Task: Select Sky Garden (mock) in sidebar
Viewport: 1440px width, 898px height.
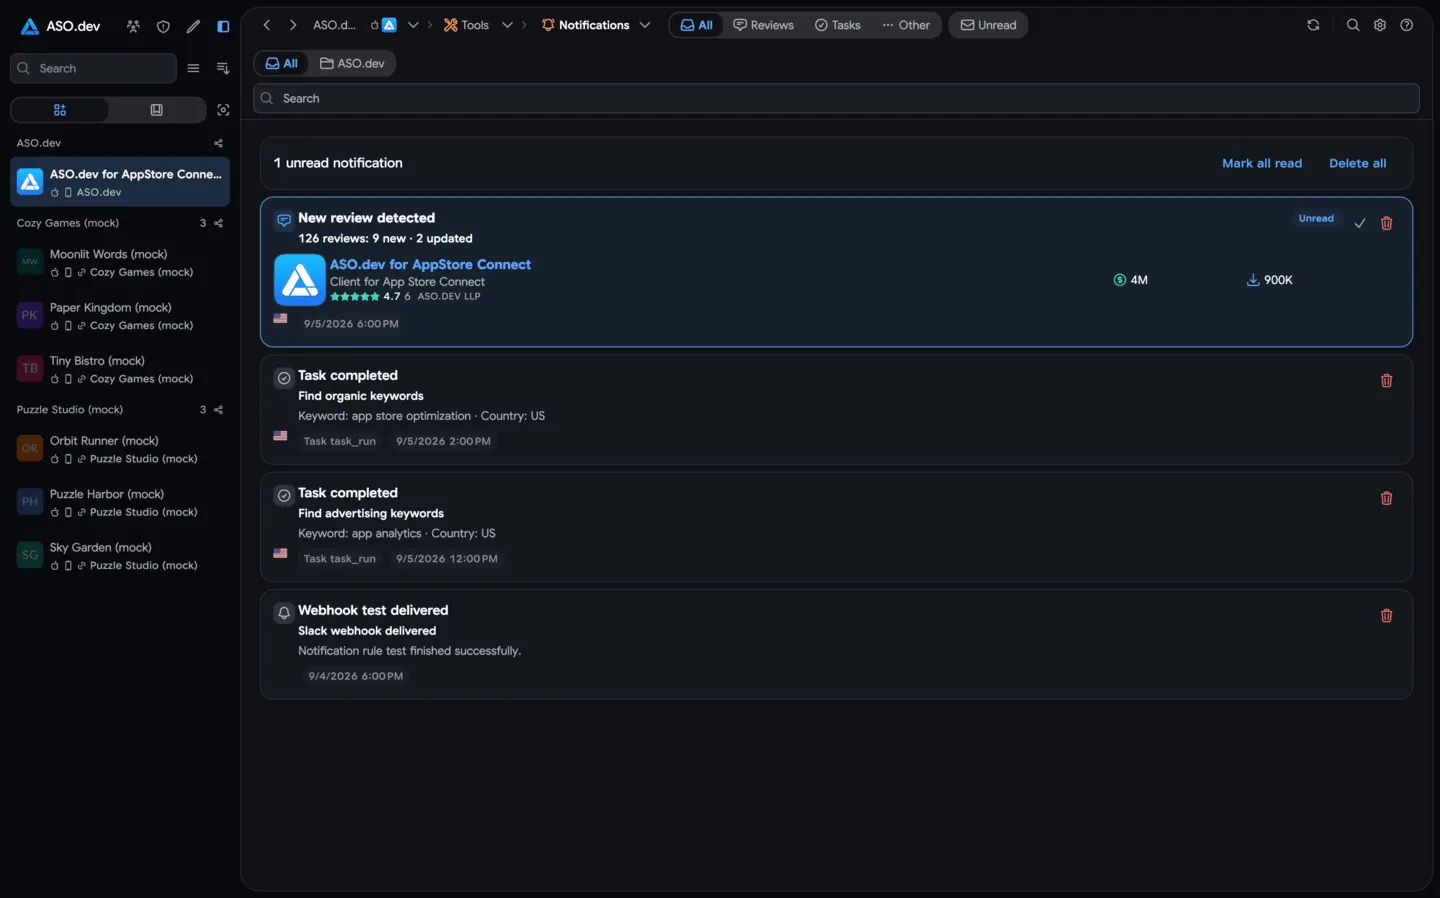Action: 120,556
